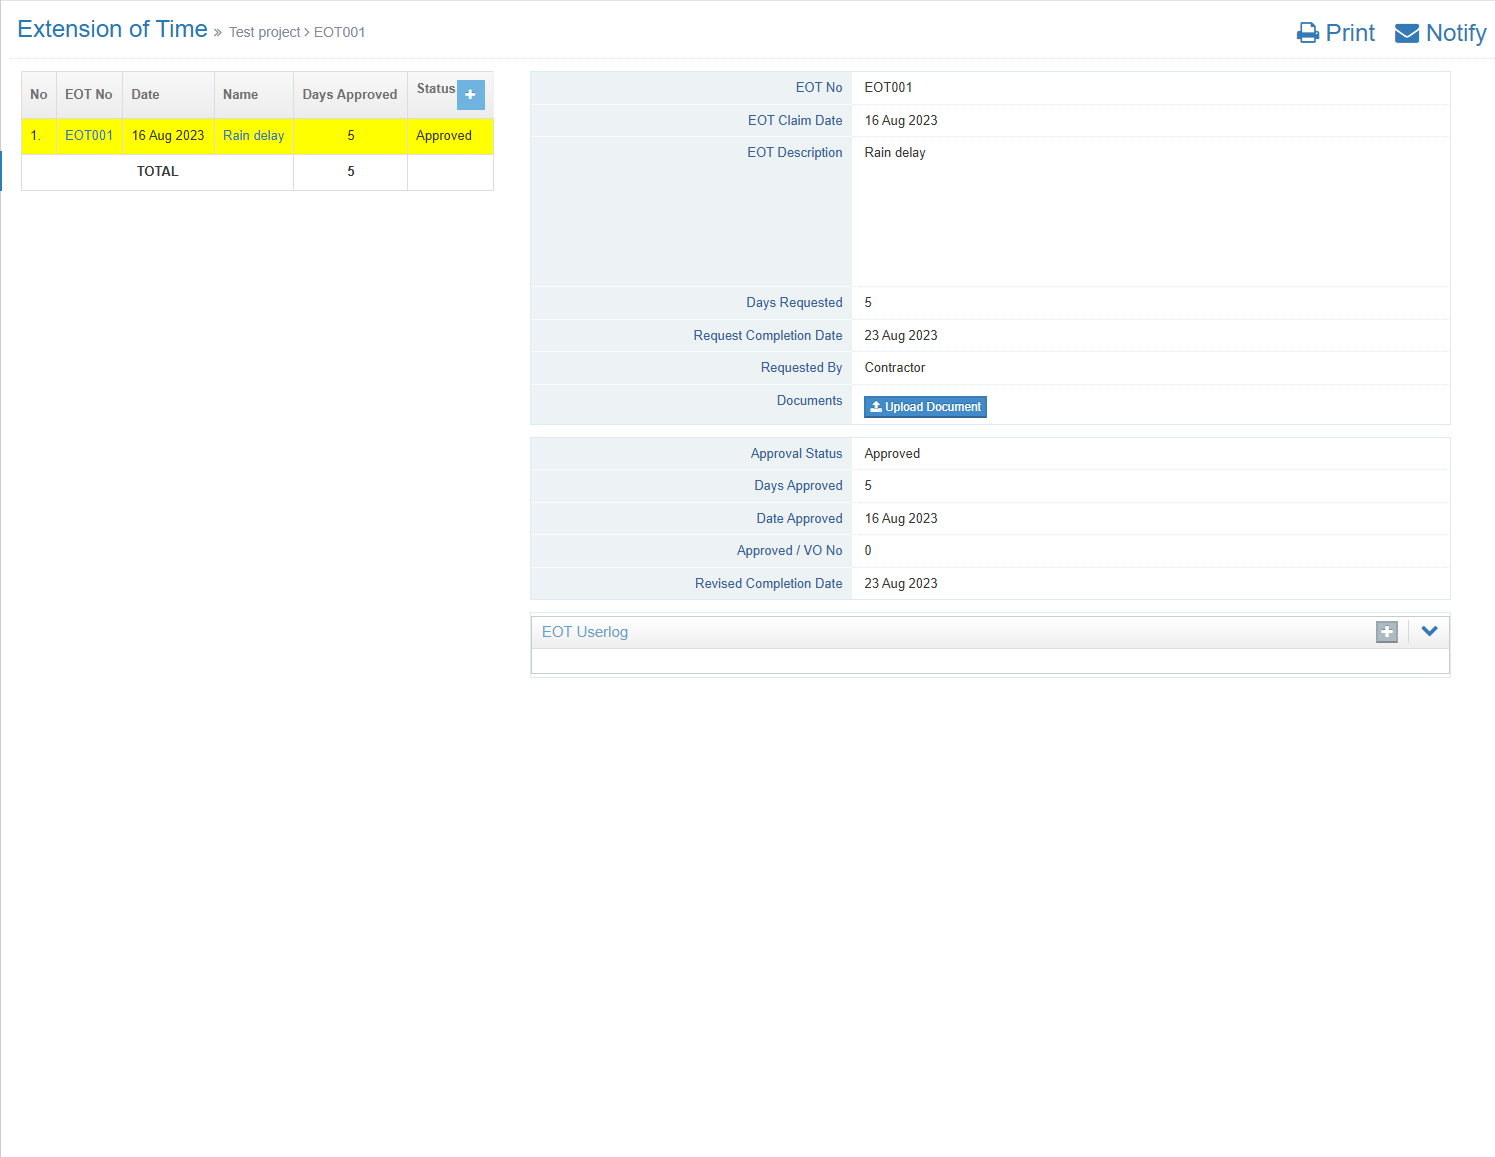Add a new EOT with the table plus button
This screenshot has height=1157, width=1495.
470,94
